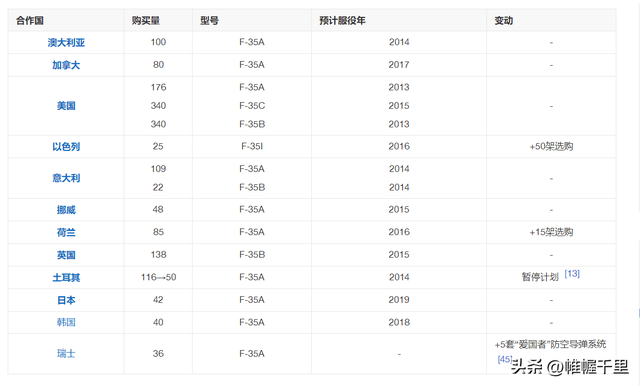Select the 变动 column header

[x=504, y=20]
